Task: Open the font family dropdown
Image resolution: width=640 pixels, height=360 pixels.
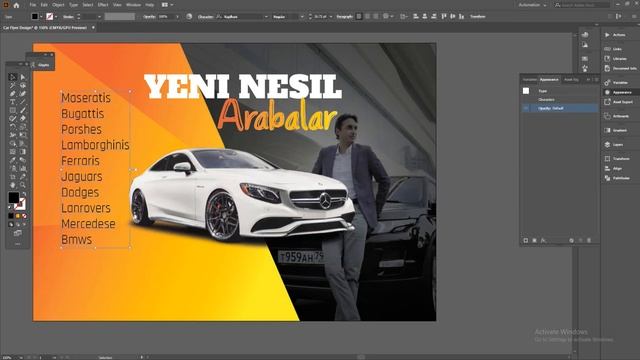Action: click(266, 17)
